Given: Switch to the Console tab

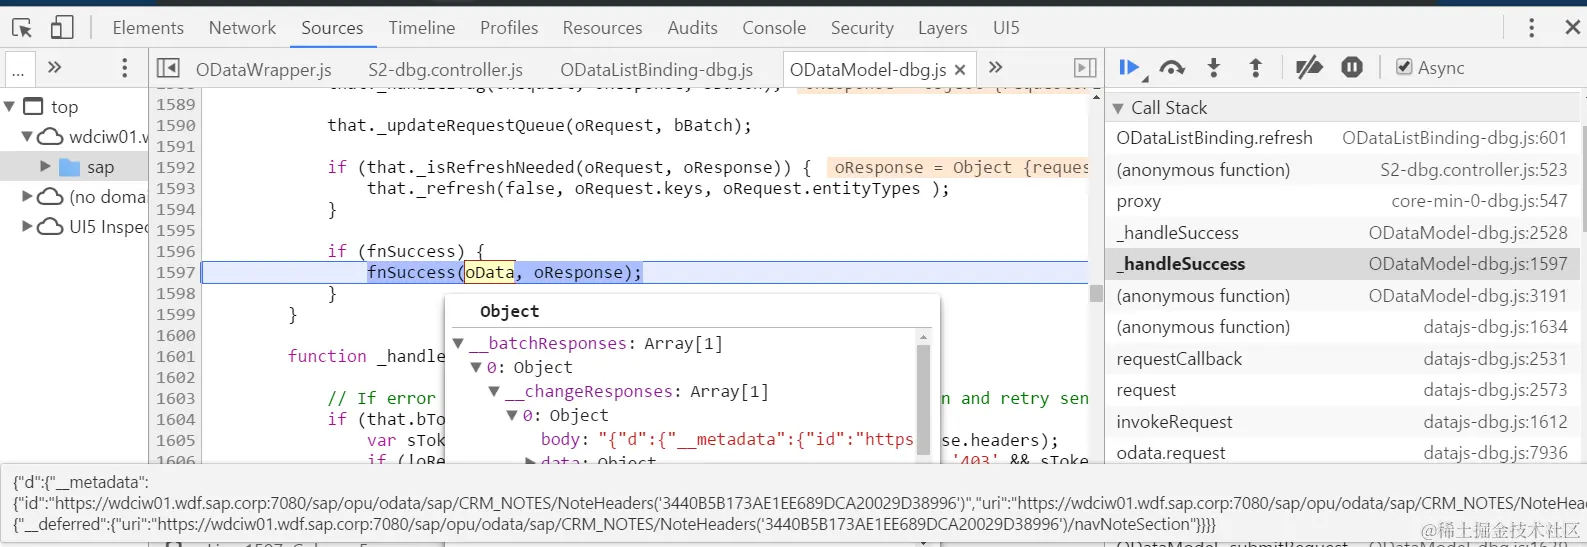Looking at the screenshot, I should coord(774,28).
